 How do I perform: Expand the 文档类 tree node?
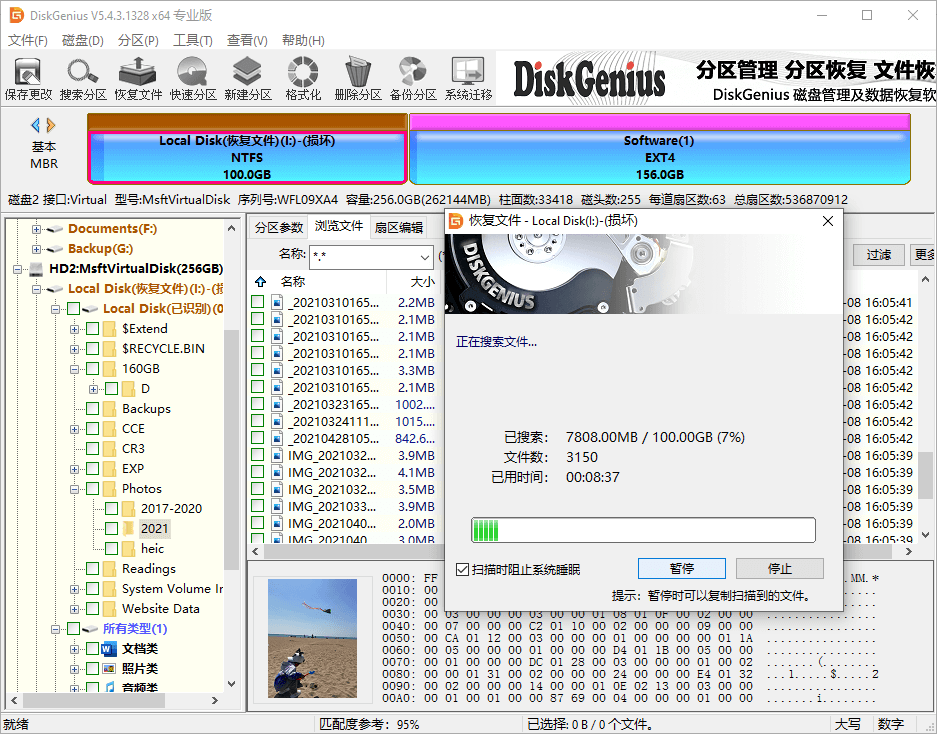[x=74, y=649]
